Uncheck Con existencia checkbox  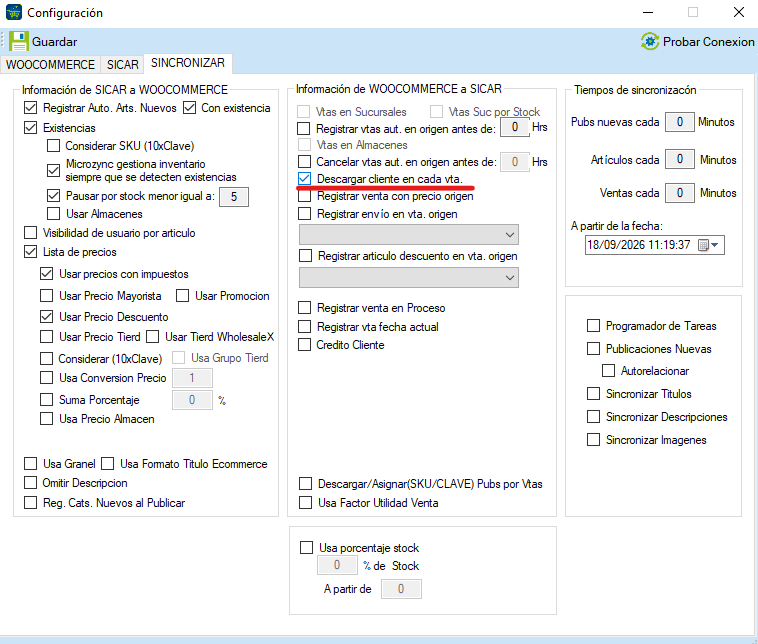(x=189, y=108)
